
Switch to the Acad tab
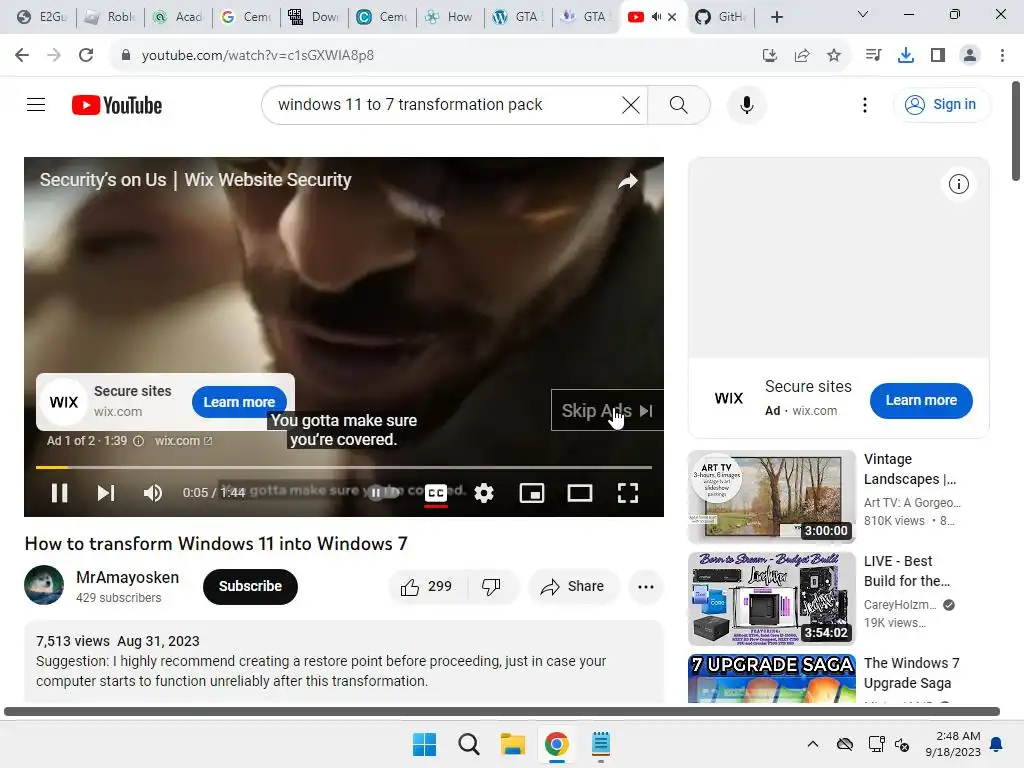[x=178, y=17]
